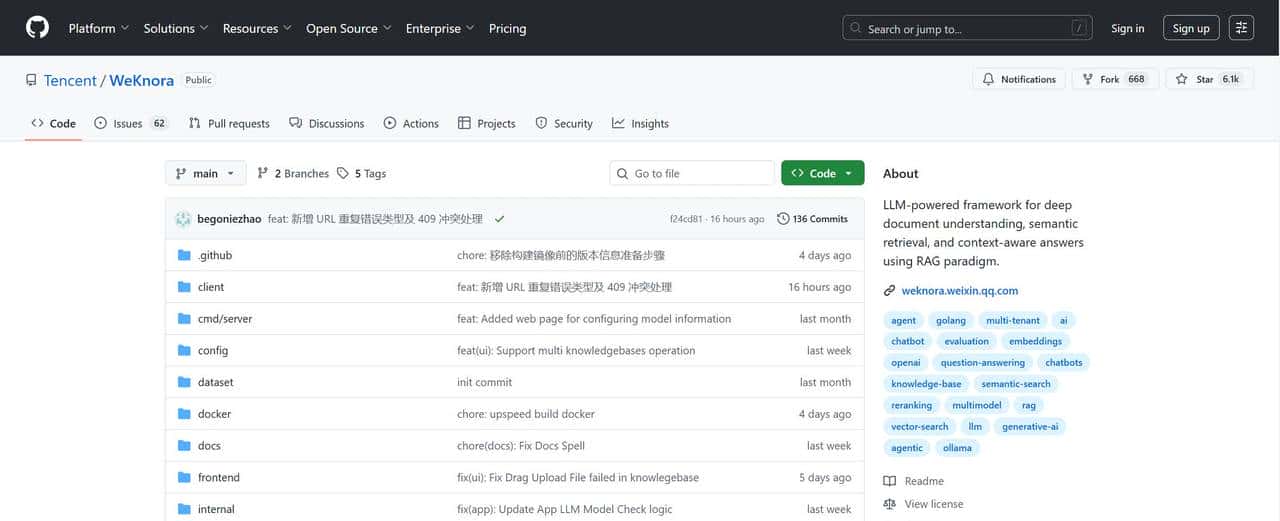The height and width of the screenshot is (521, 1280).
Task: Click the green check status icon on latest commit
Action: [x=499, y=219]
